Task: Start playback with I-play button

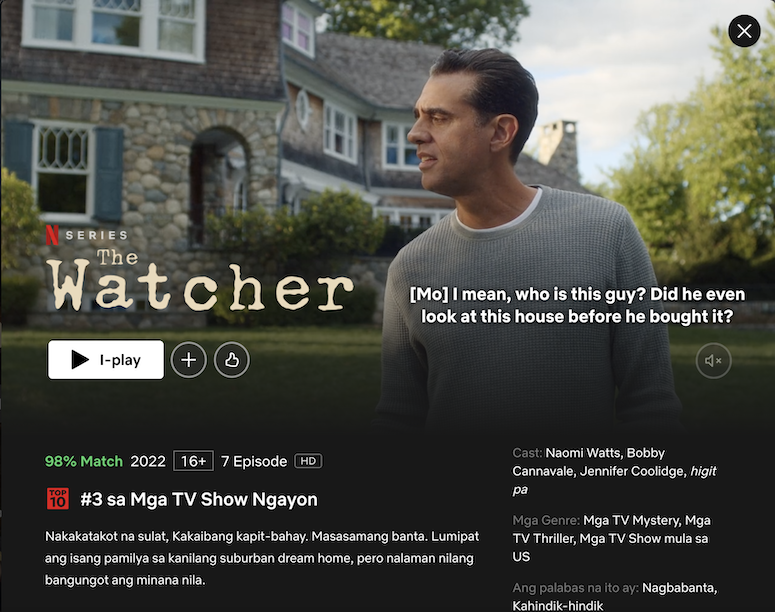Action: click(106, 359)
